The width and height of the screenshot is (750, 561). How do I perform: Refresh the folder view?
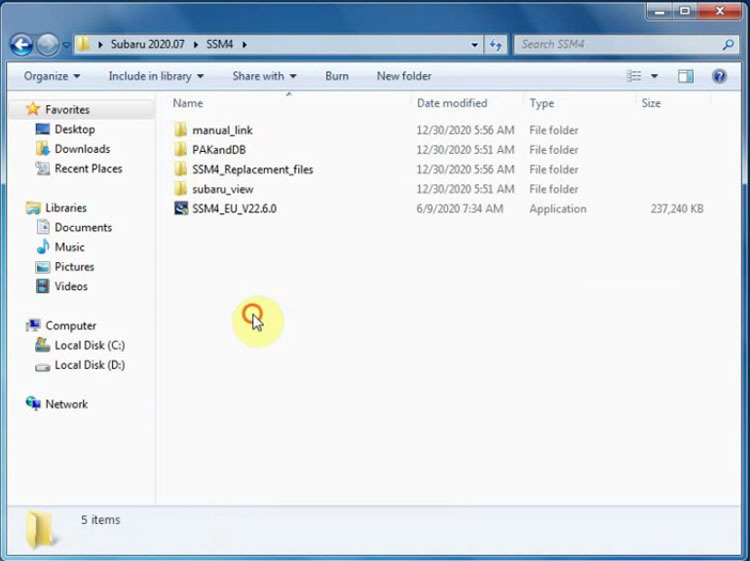[496, 45]
